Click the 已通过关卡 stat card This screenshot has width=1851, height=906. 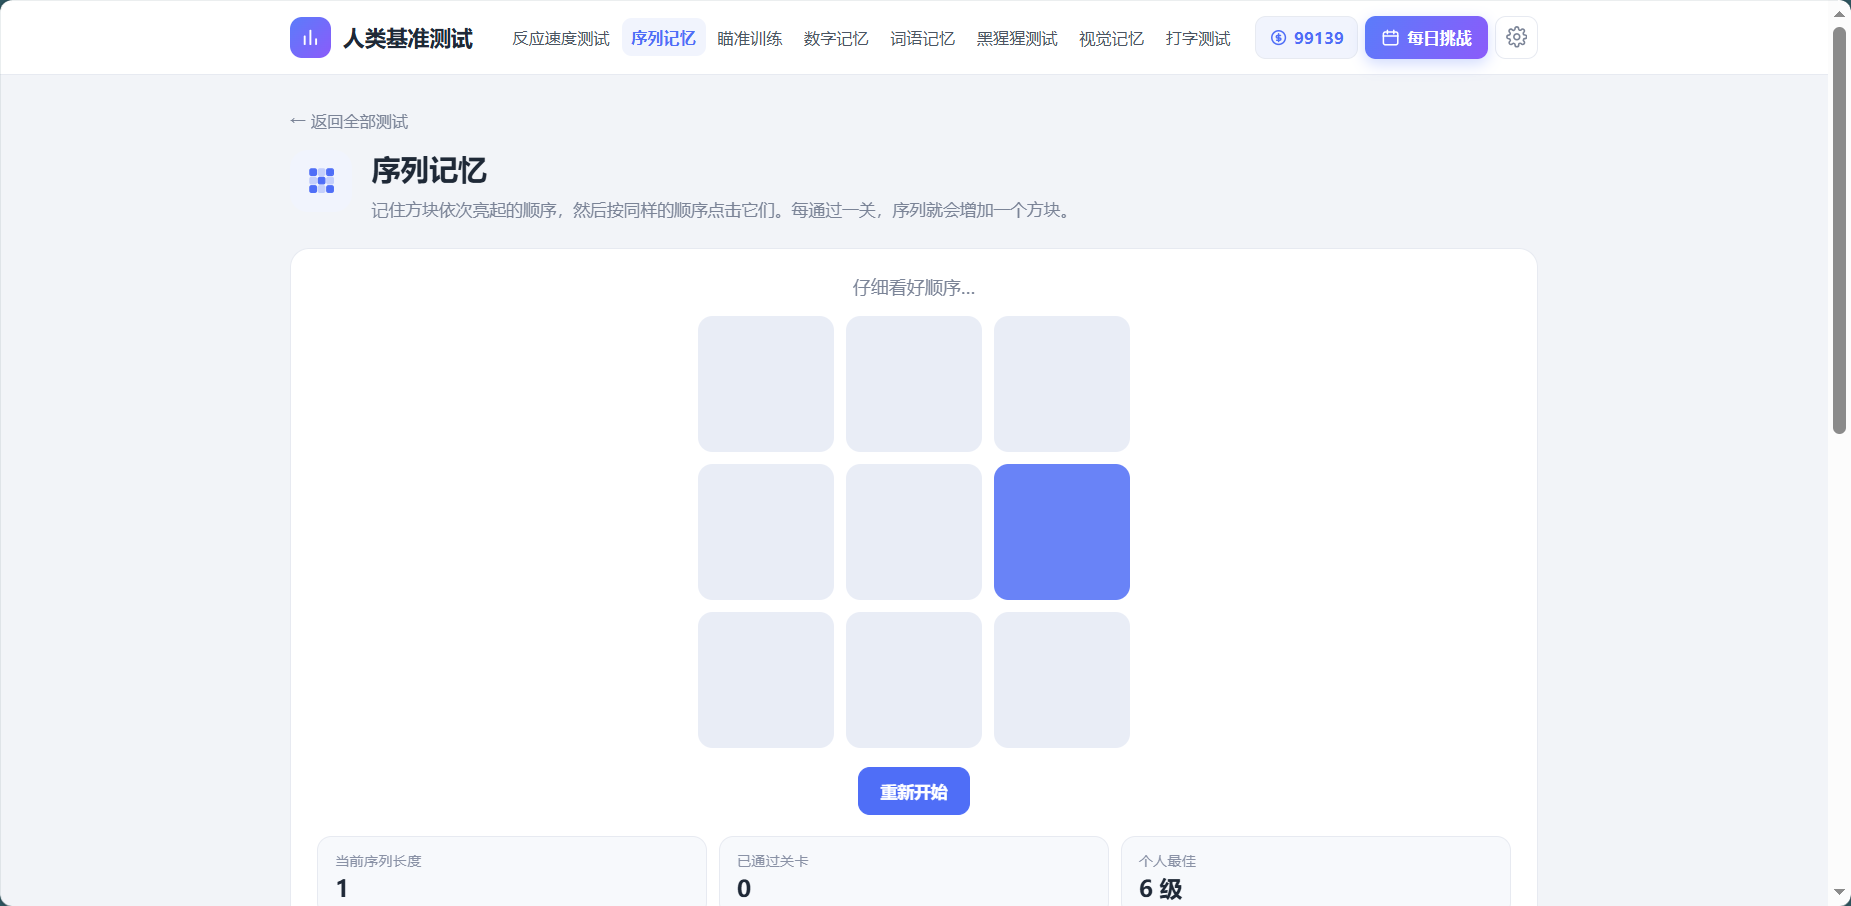[x=914, y=871]
